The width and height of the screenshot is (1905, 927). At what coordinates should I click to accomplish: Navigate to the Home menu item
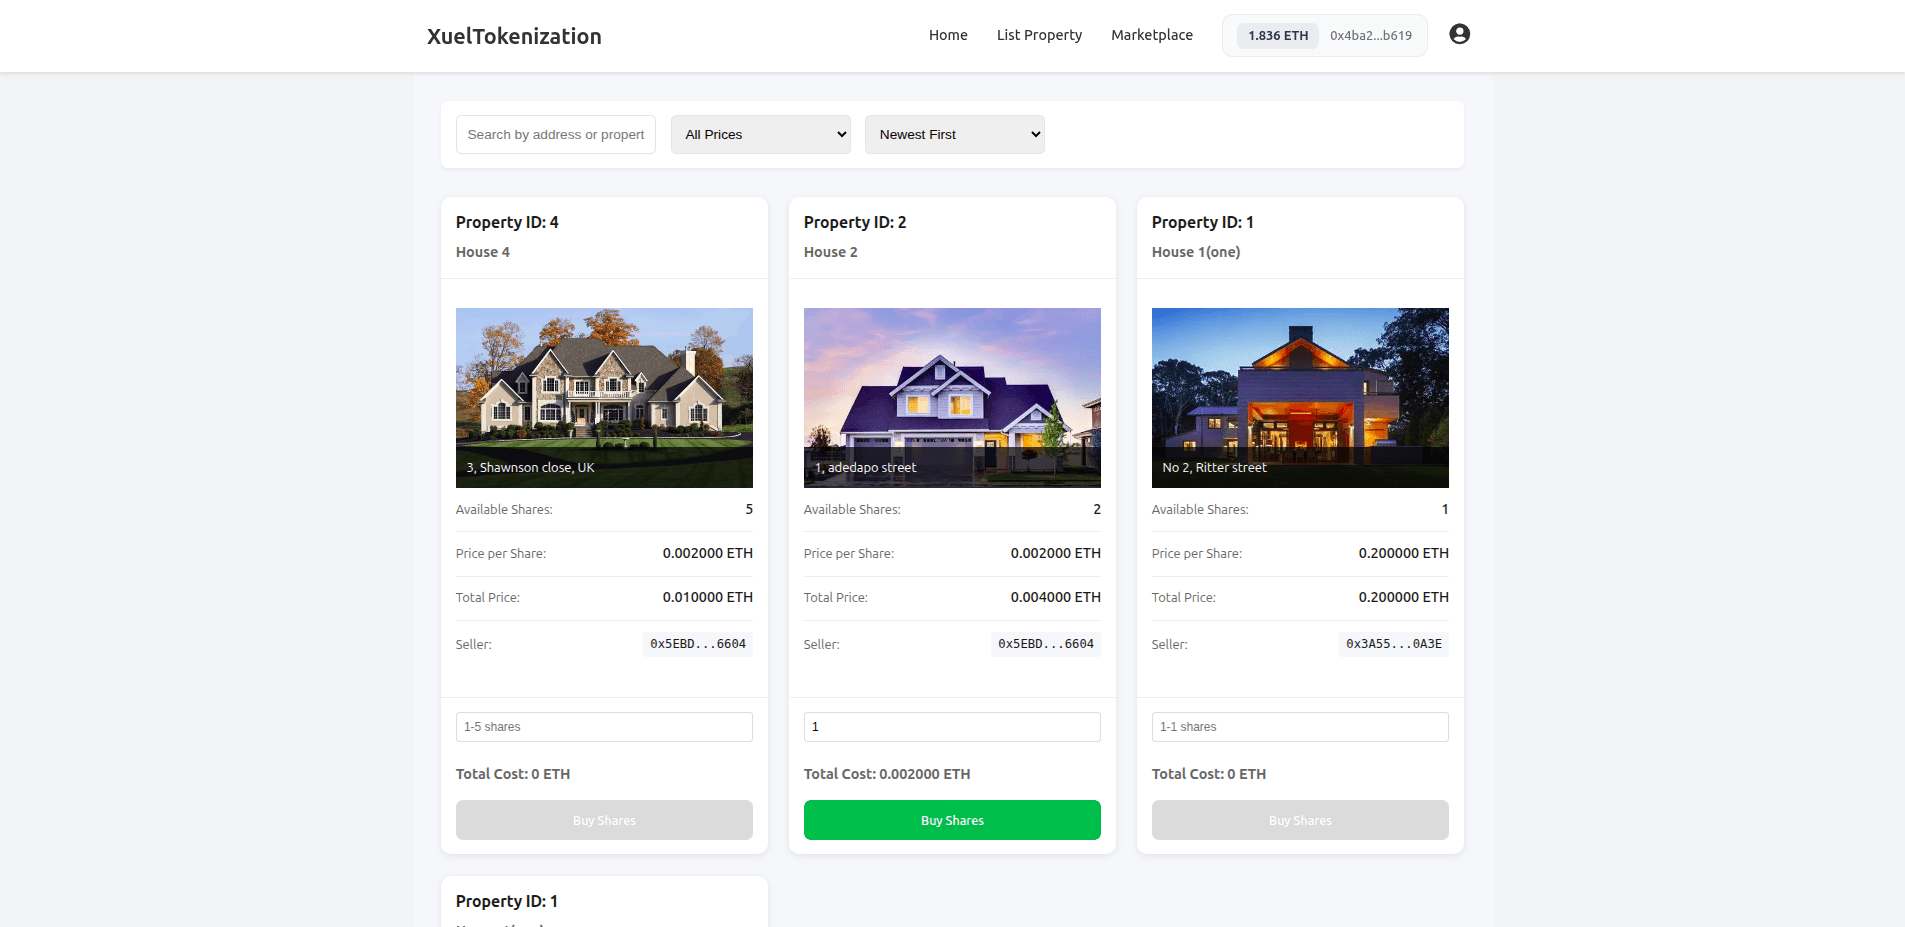[947, 35]
